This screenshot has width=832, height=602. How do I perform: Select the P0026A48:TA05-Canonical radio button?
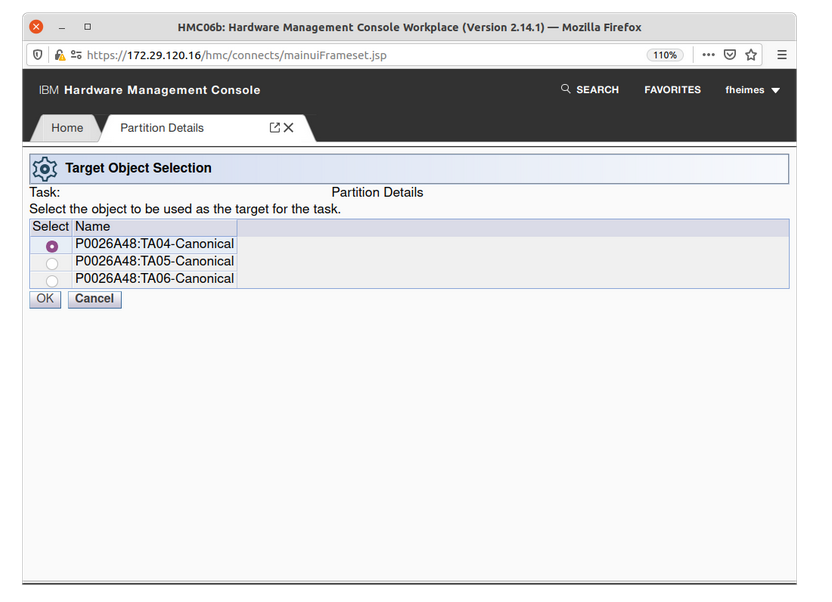52,264
